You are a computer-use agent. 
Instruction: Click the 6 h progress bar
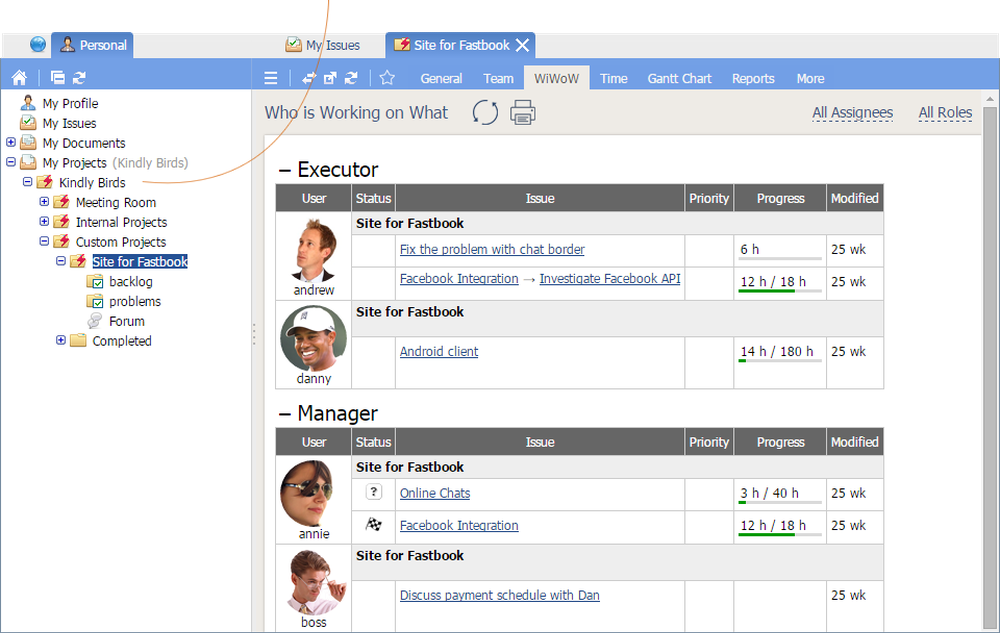click(x=779, y=258)
